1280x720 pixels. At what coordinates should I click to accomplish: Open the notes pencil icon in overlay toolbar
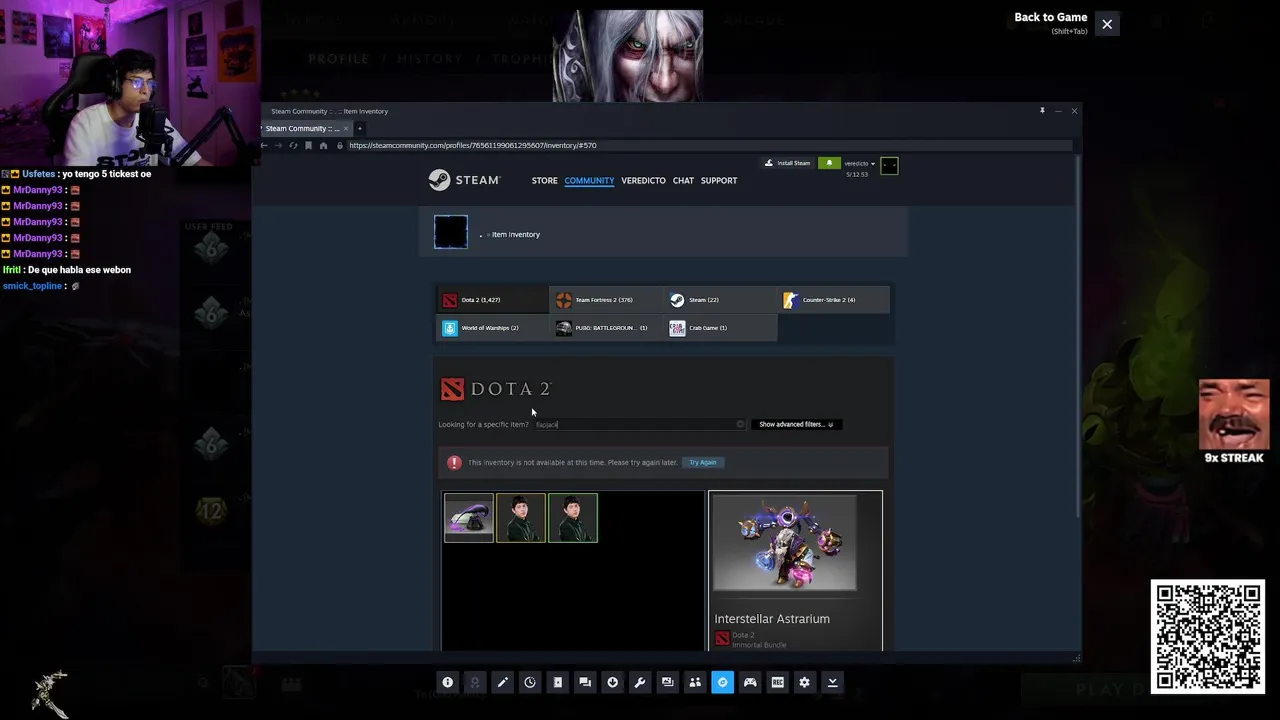point(503,682)
